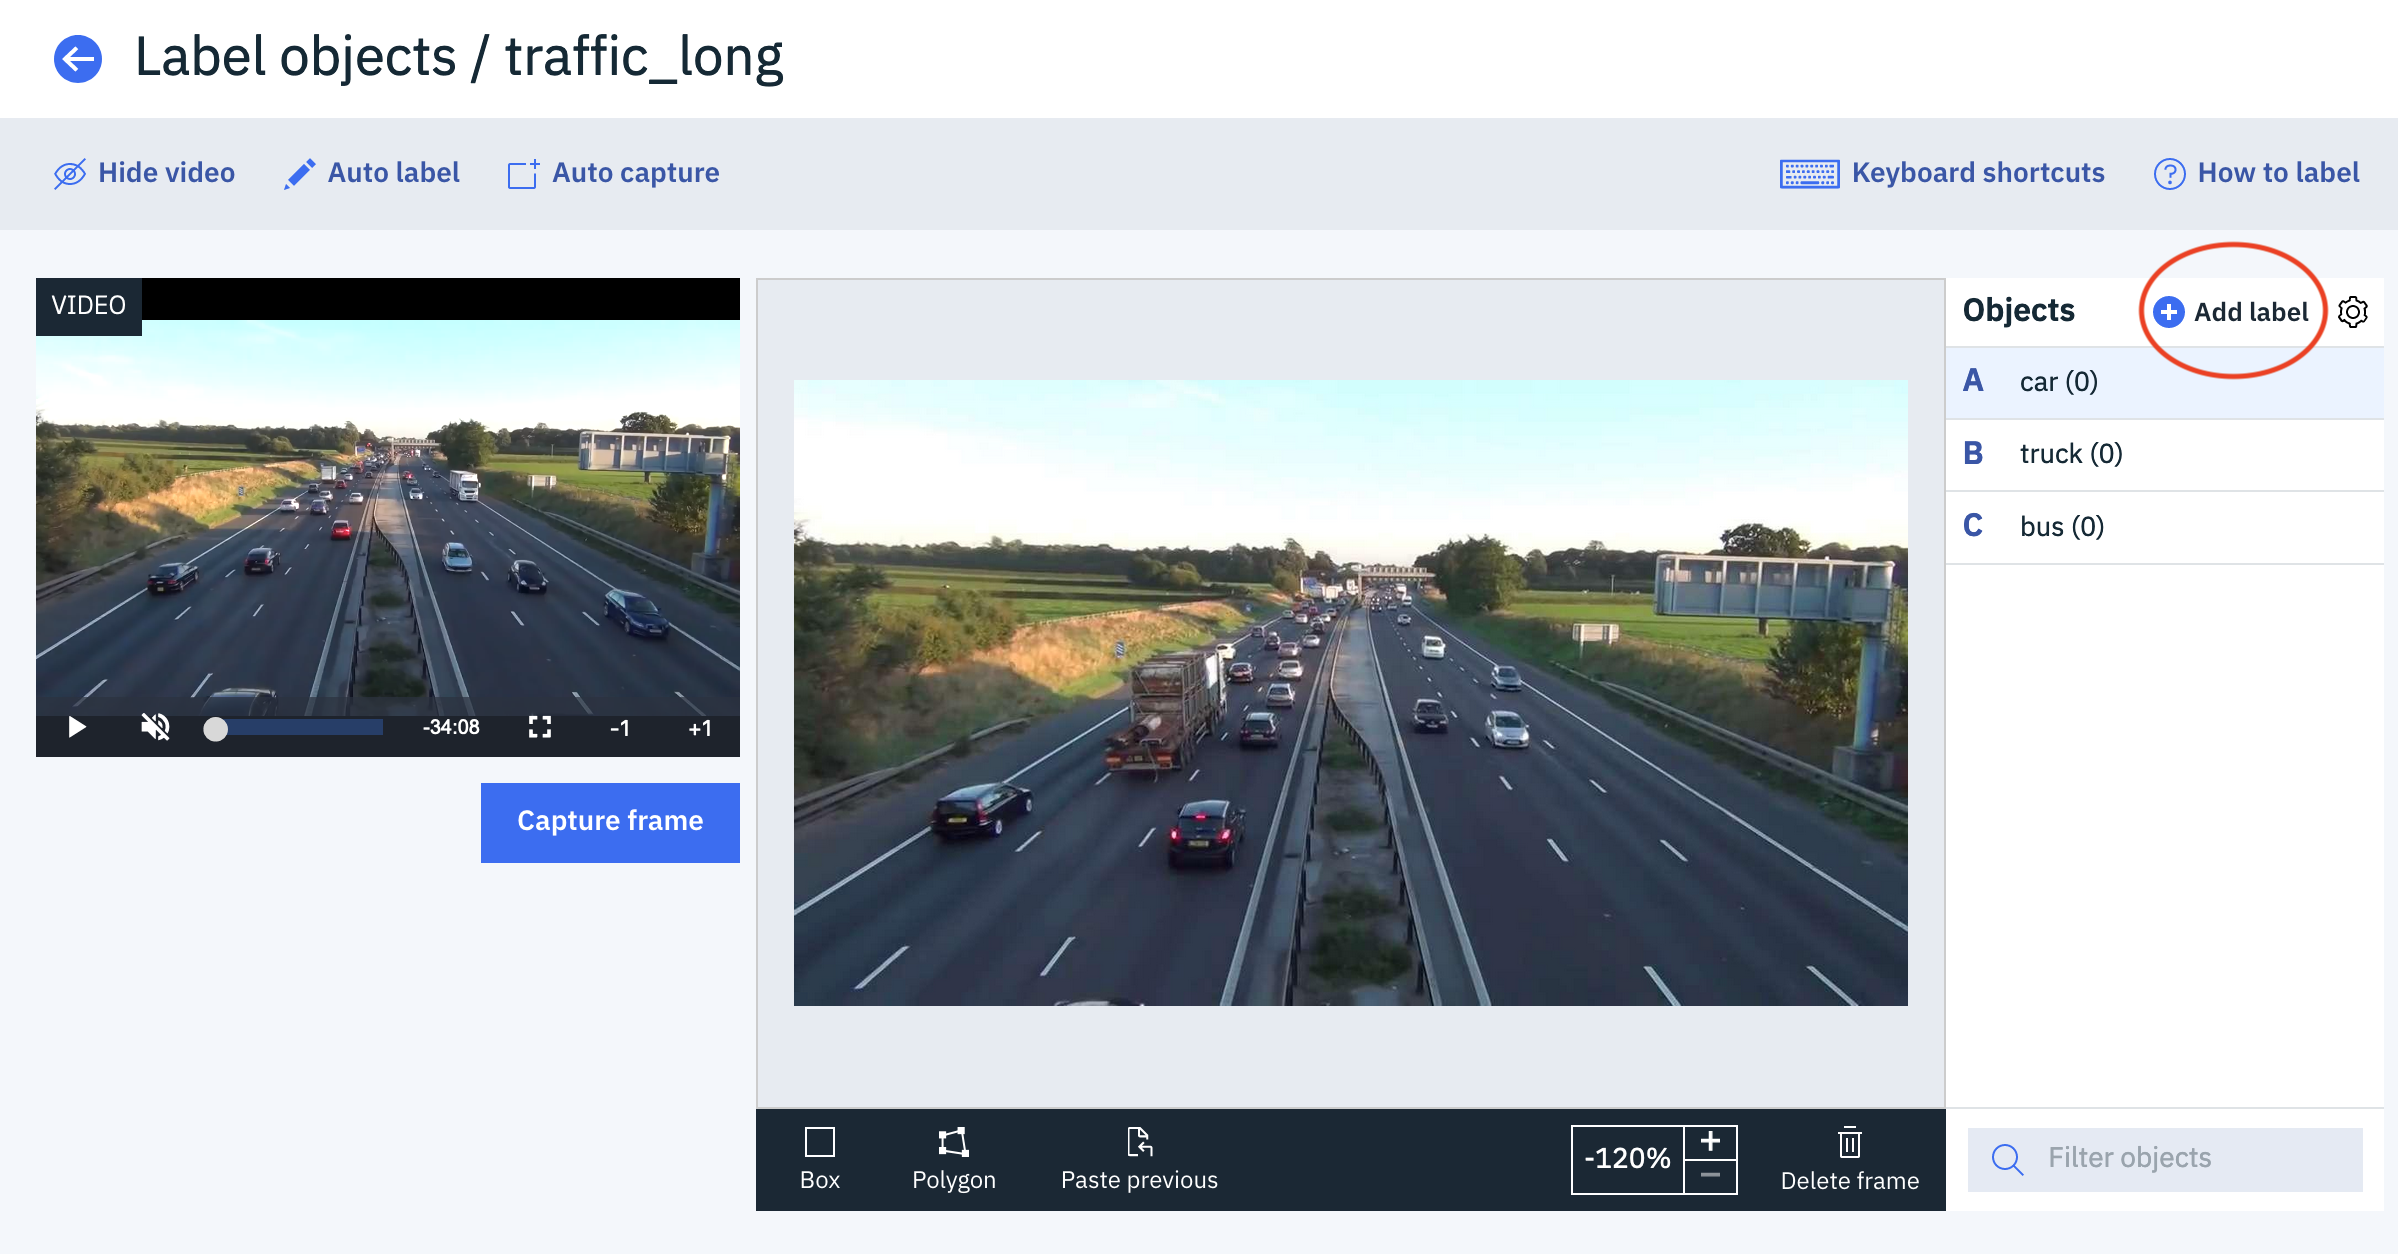Click the back arrow icon

pyautogui.click(x=77, y=59)
